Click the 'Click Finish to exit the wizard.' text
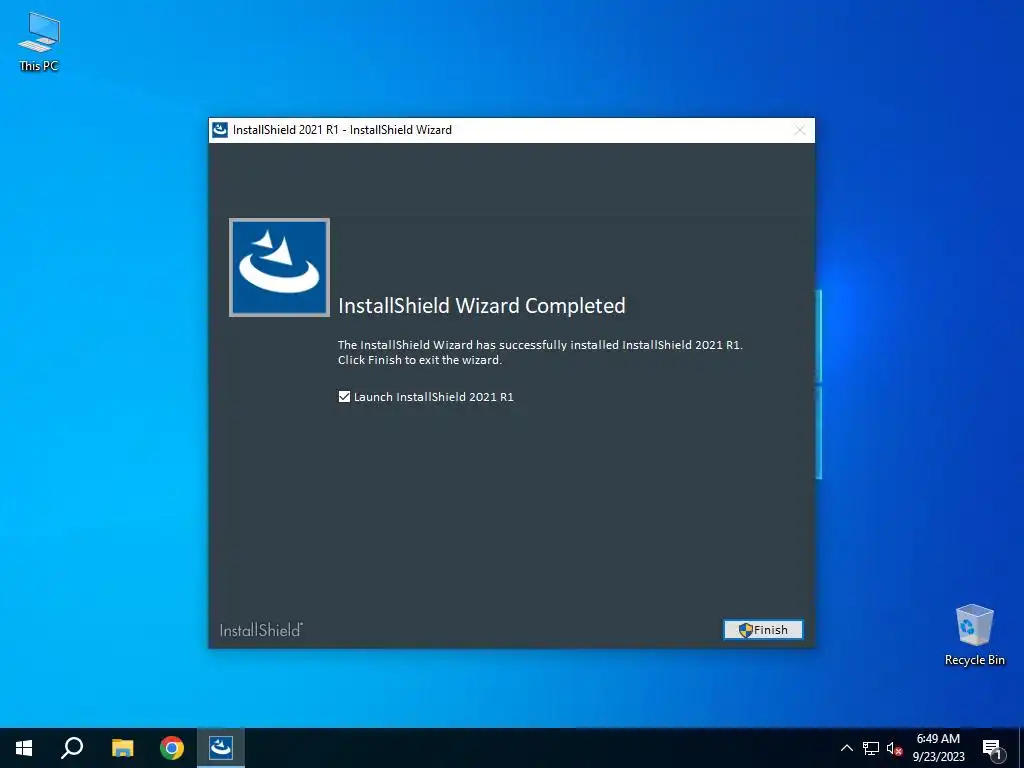This screenshot has width=1024, height=768. (x=420, y=360)
